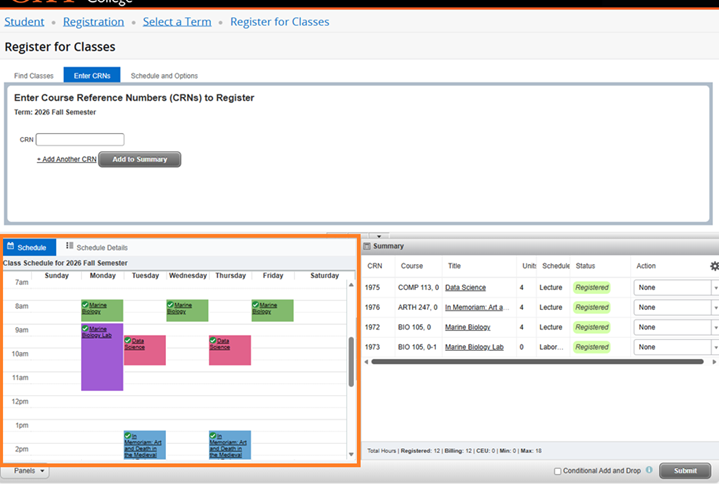The image size is (719, 484).
Task: Open the Marine Biology title link in Summary
Action: tap(468, 327)
